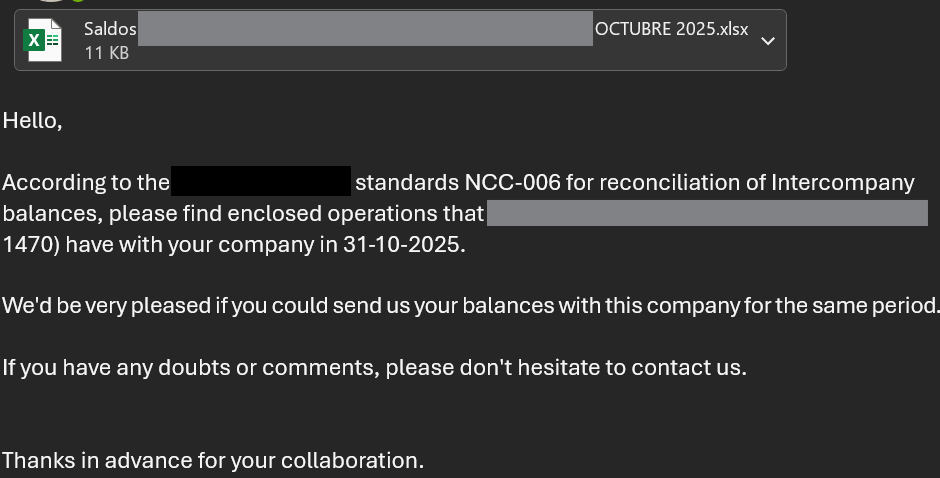The height and width of the screenshot is (478, 940).
Task: Click the green presence status dot
Action: point(77,1)
